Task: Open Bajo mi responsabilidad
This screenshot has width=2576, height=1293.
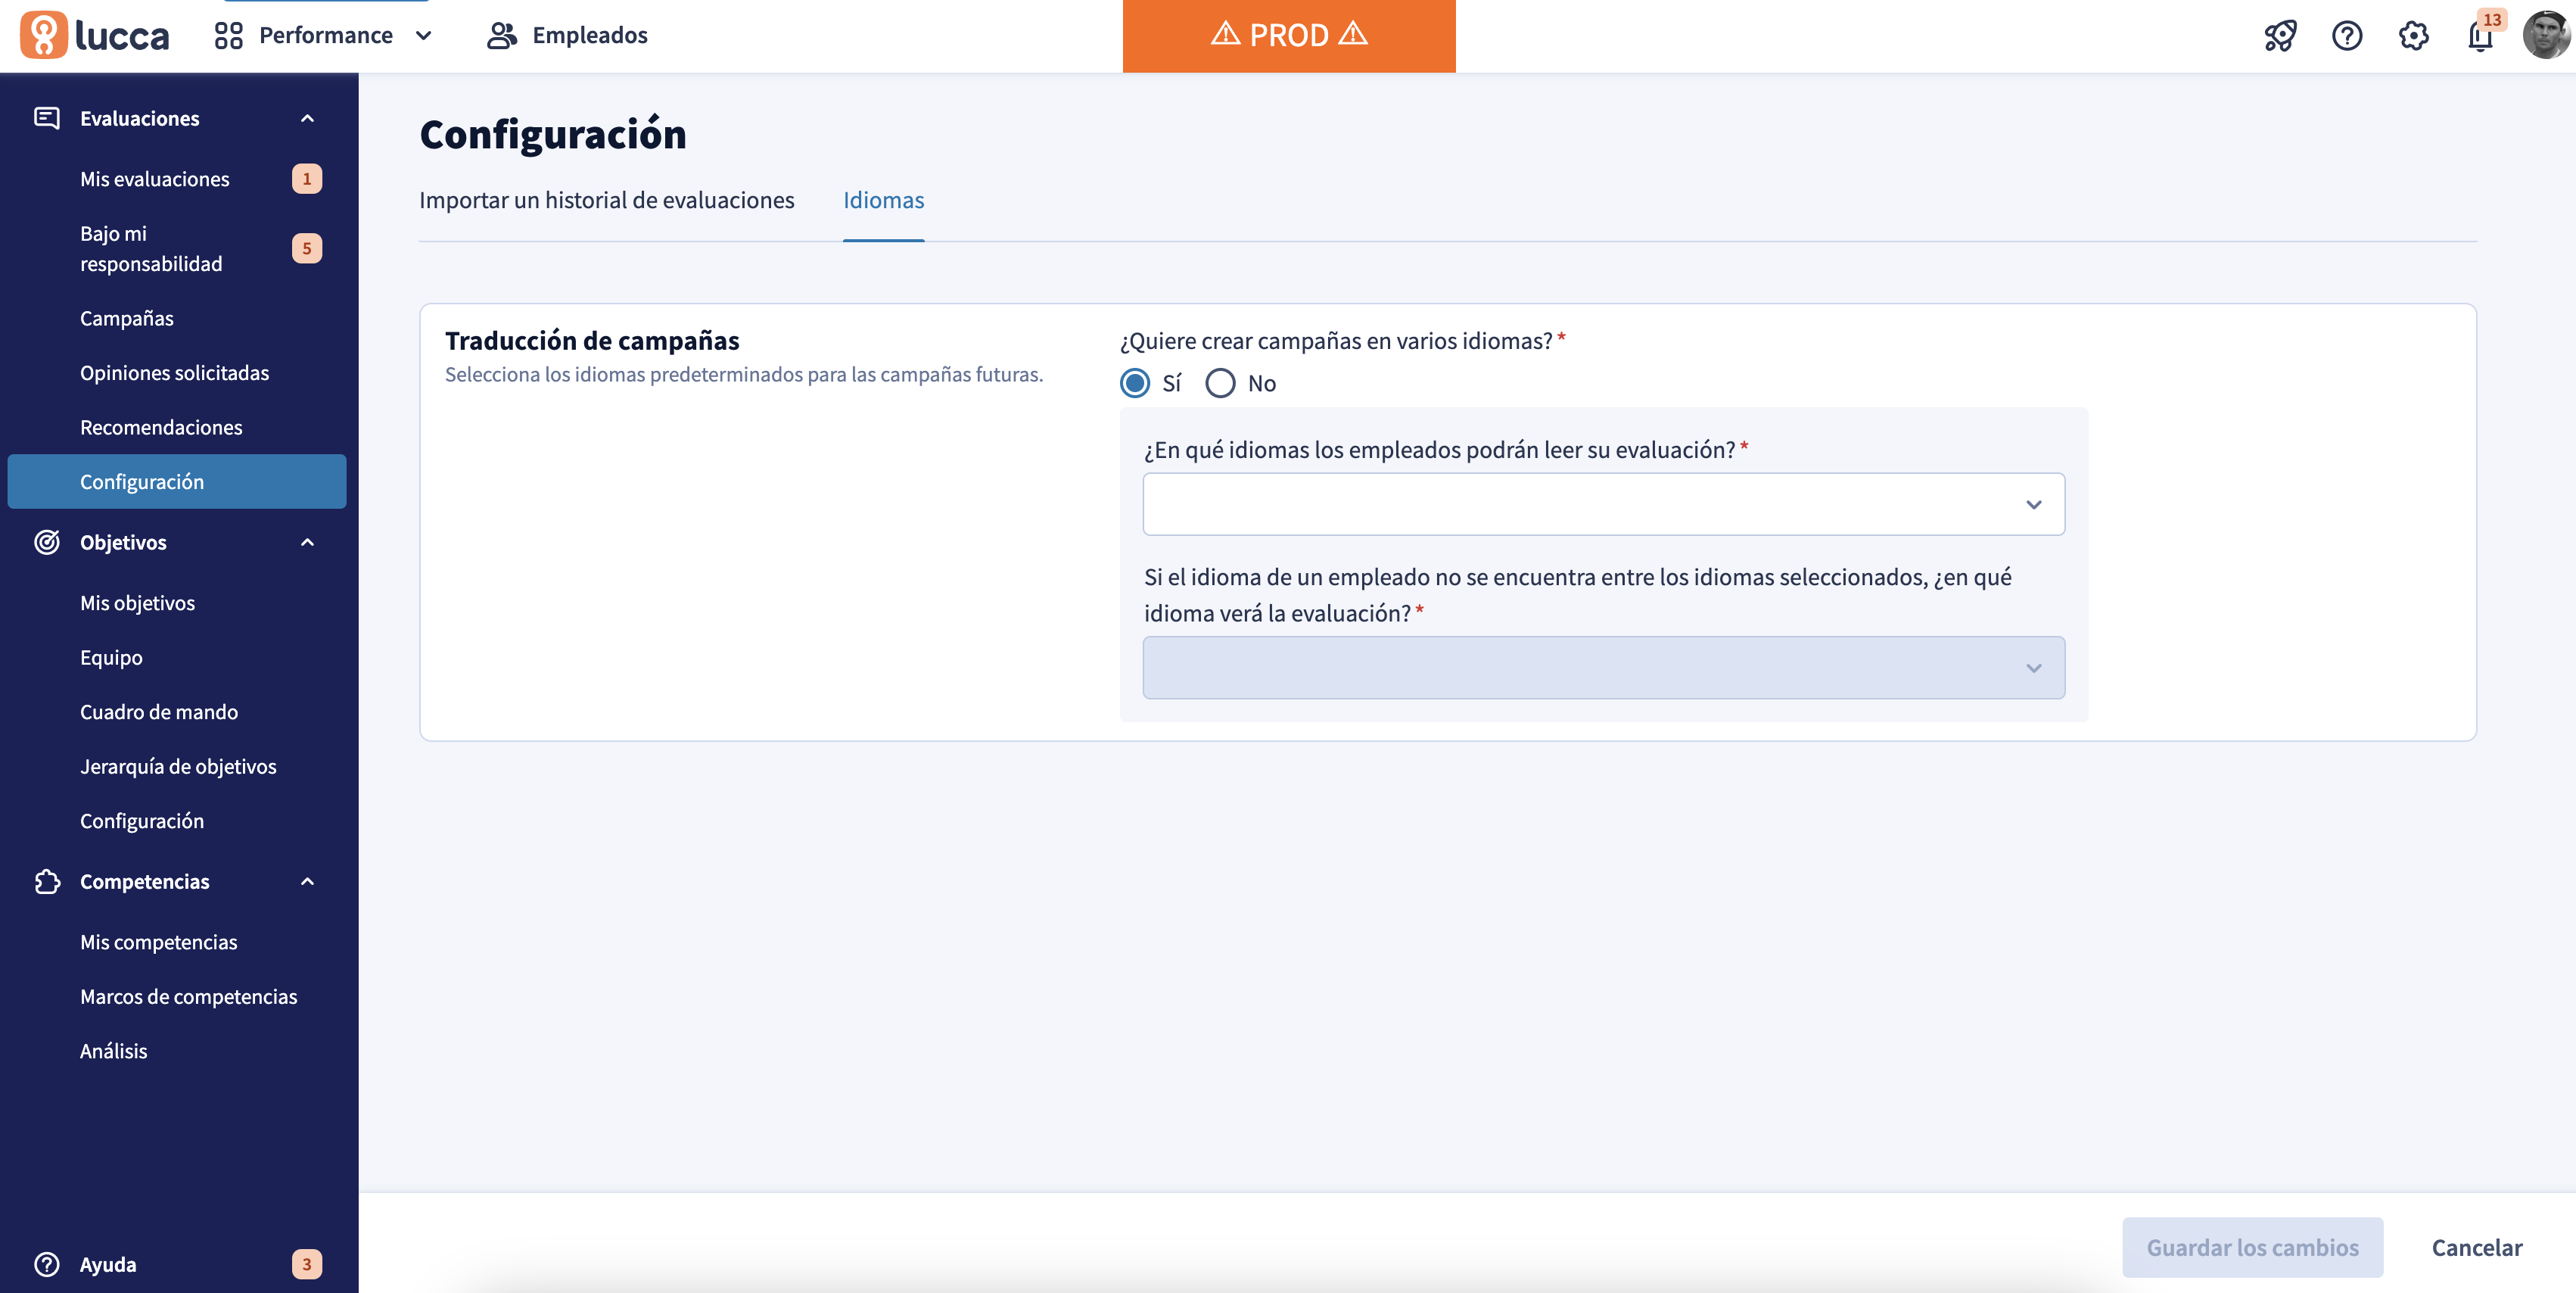Action: coord(177,248)
